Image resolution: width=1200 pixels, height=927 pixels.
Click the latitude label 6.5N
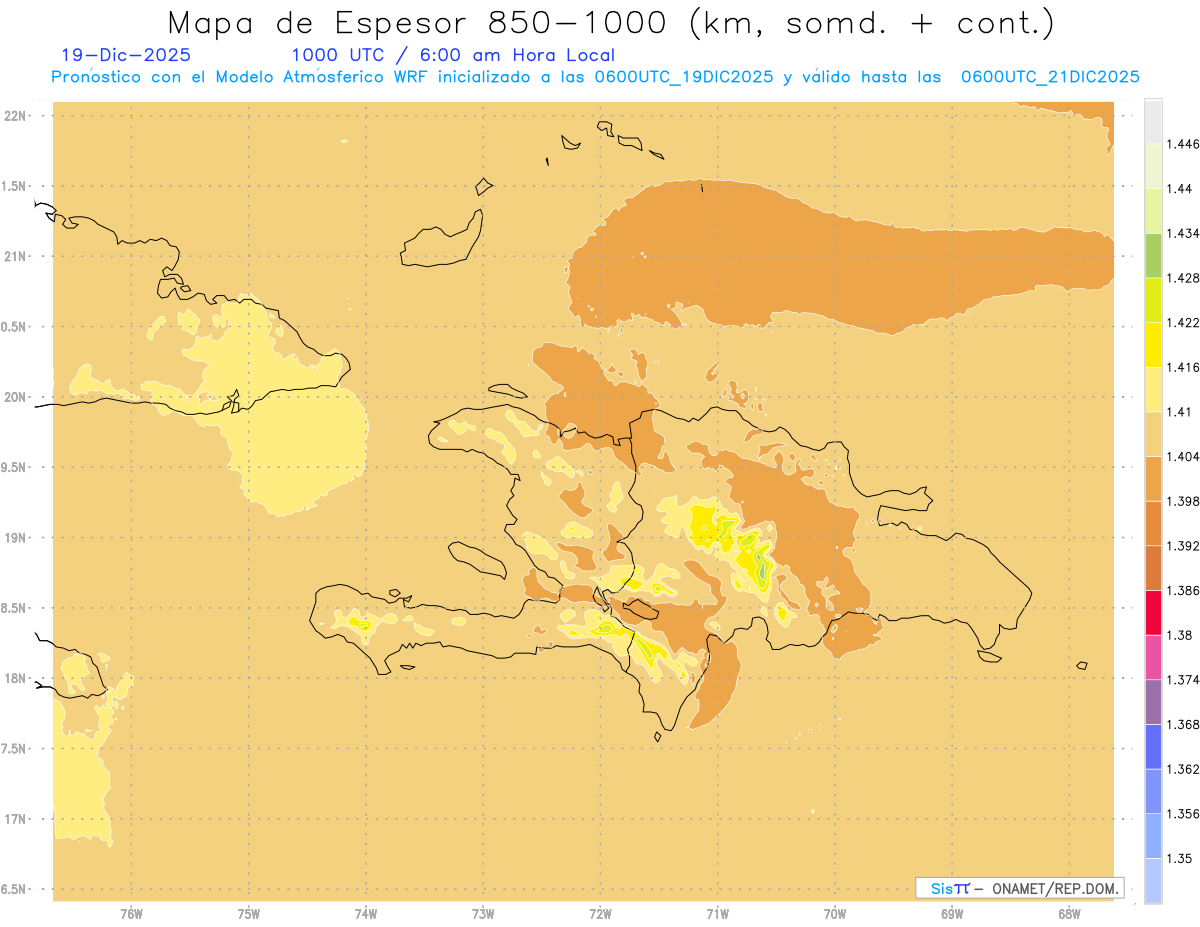pyautogui.click(x=14, y=889)
